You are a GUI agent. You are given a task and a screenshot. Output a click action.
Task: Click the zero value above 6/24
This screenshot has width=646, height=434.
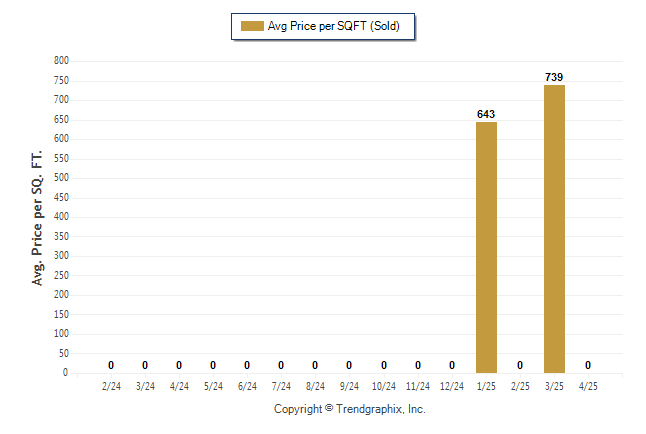247,365
